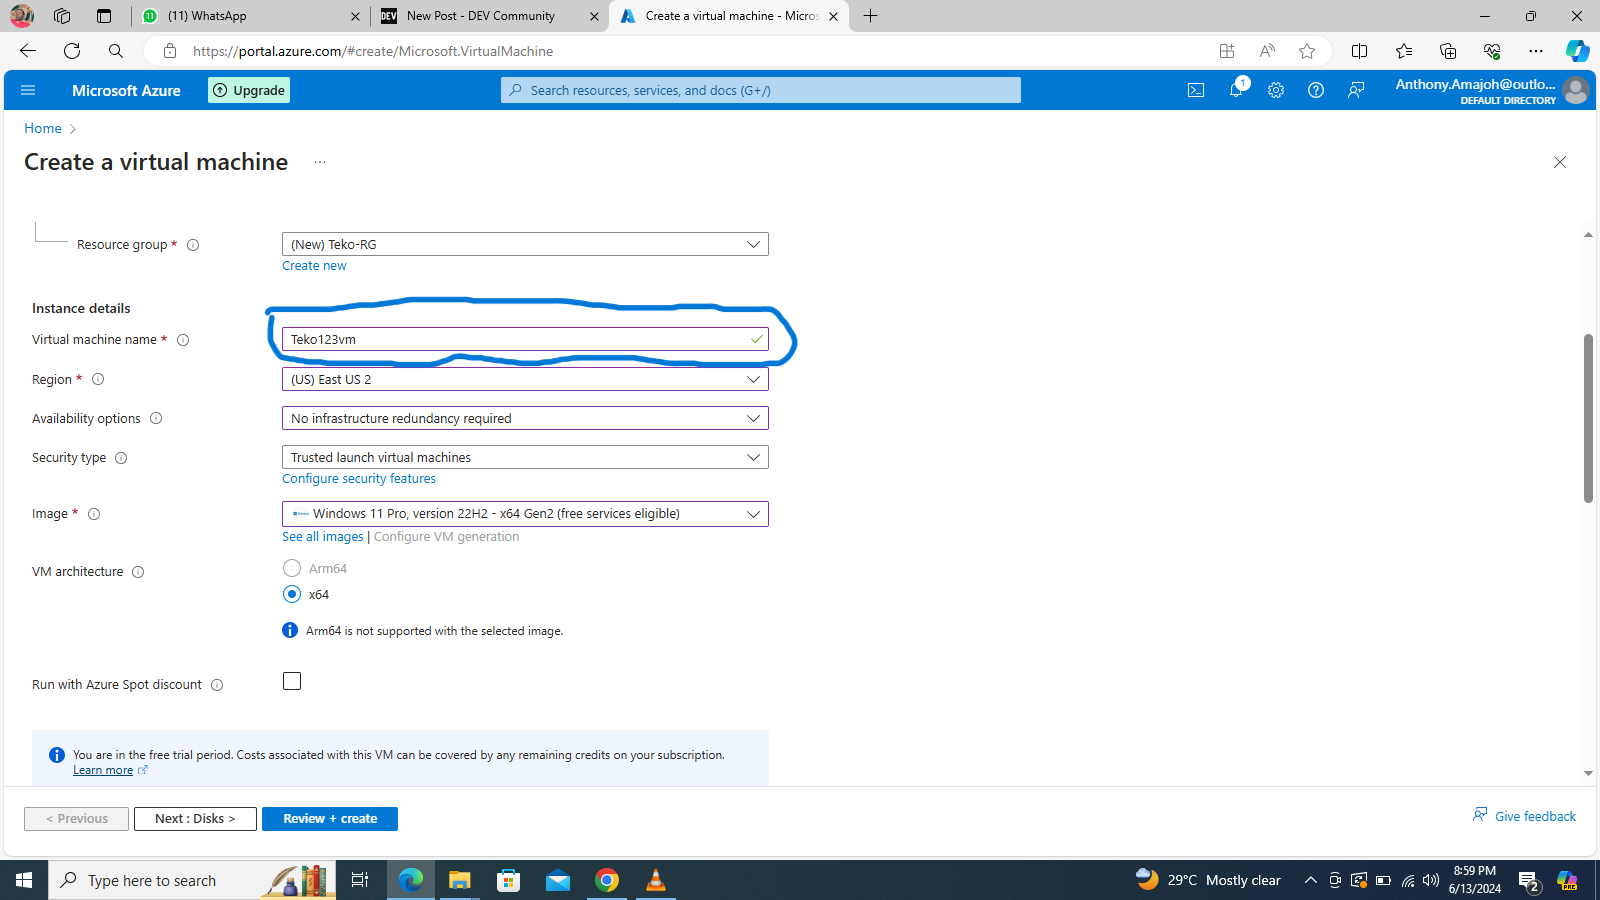The height and width of the screenshot is (900, 1600).
Task: Click the Virtual machine name field
Action: point(525,339)
